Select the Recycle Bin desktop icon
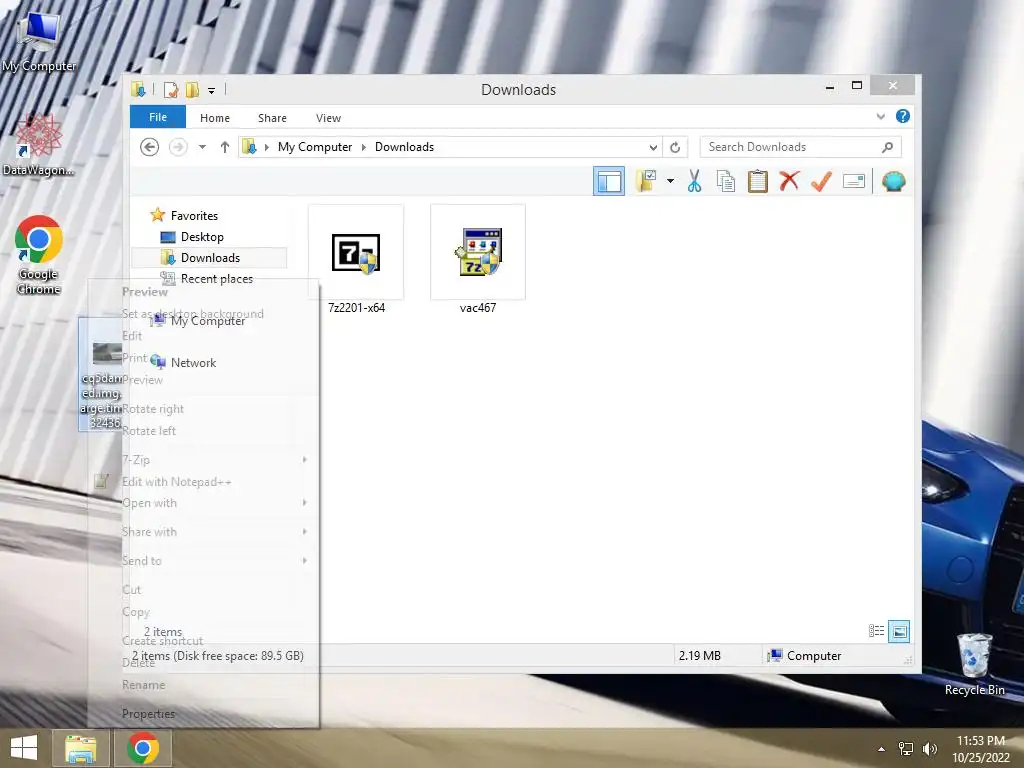 tap(974, 664)
